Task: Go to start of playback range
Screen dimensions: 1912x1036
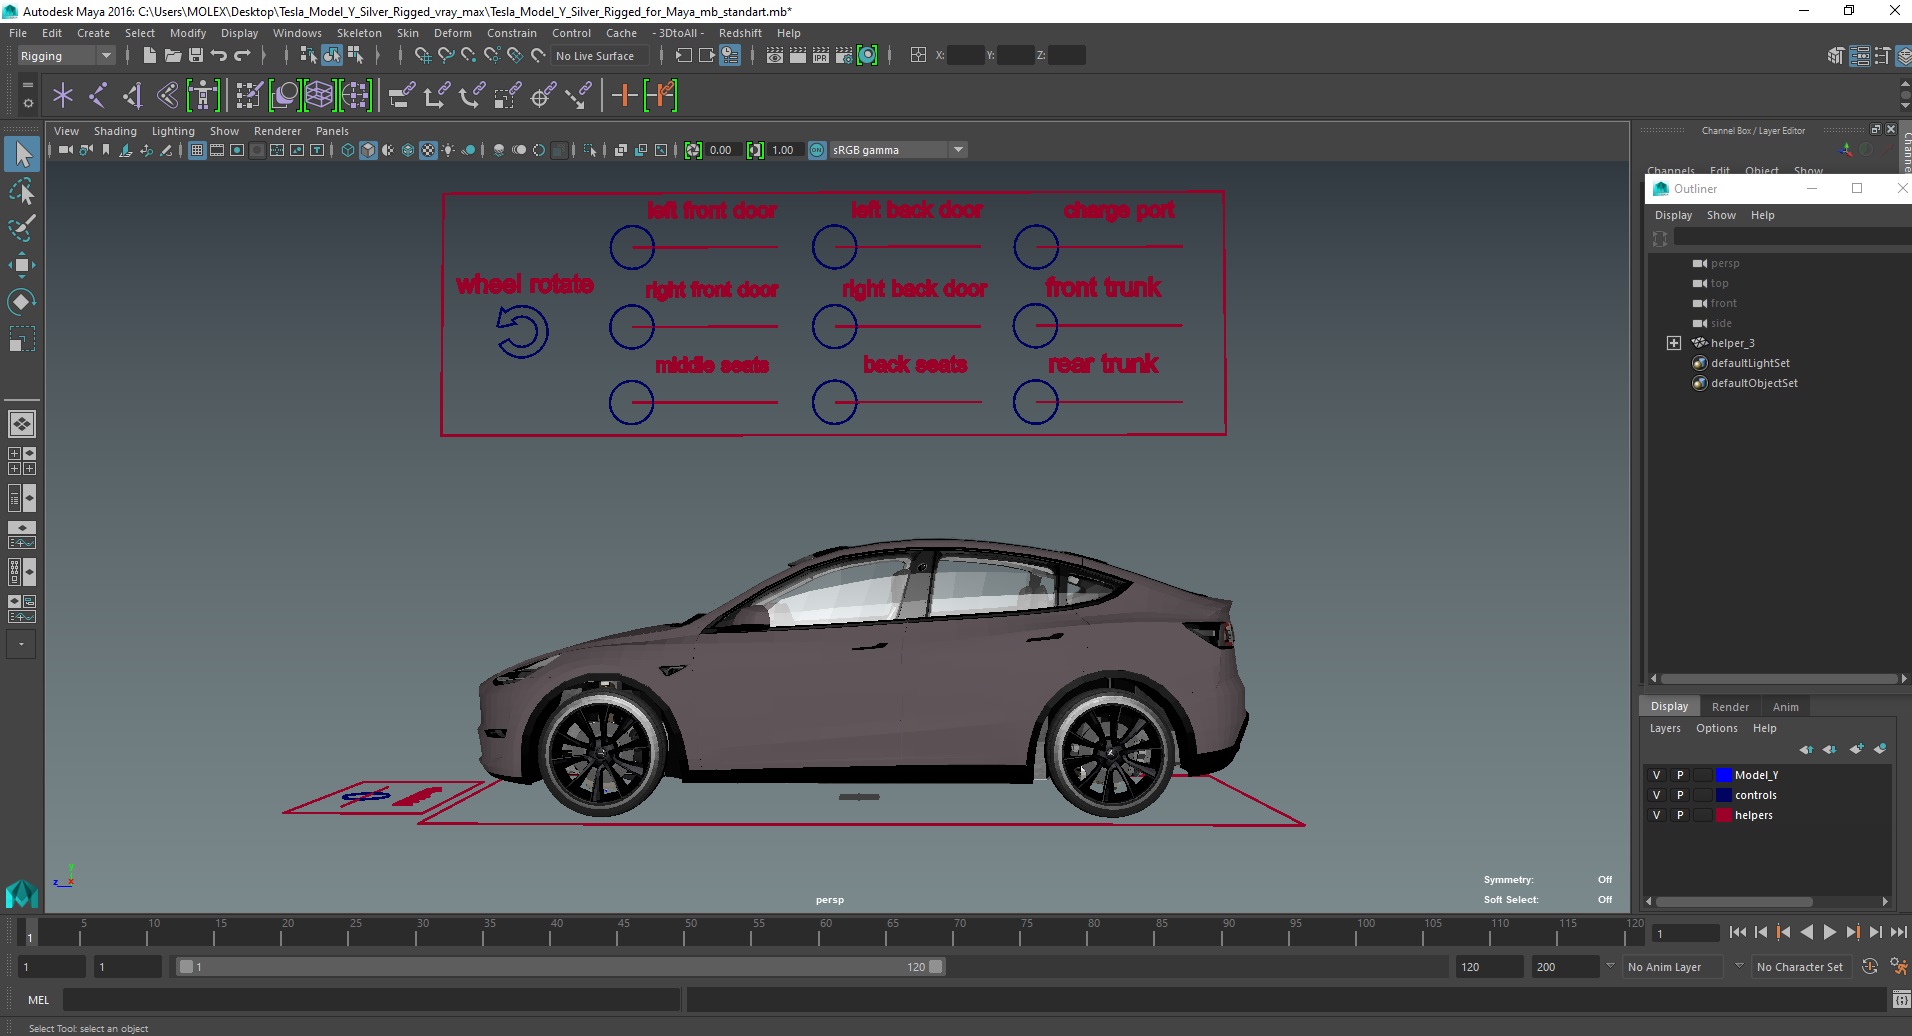Action: click(x=1737, y=932)
